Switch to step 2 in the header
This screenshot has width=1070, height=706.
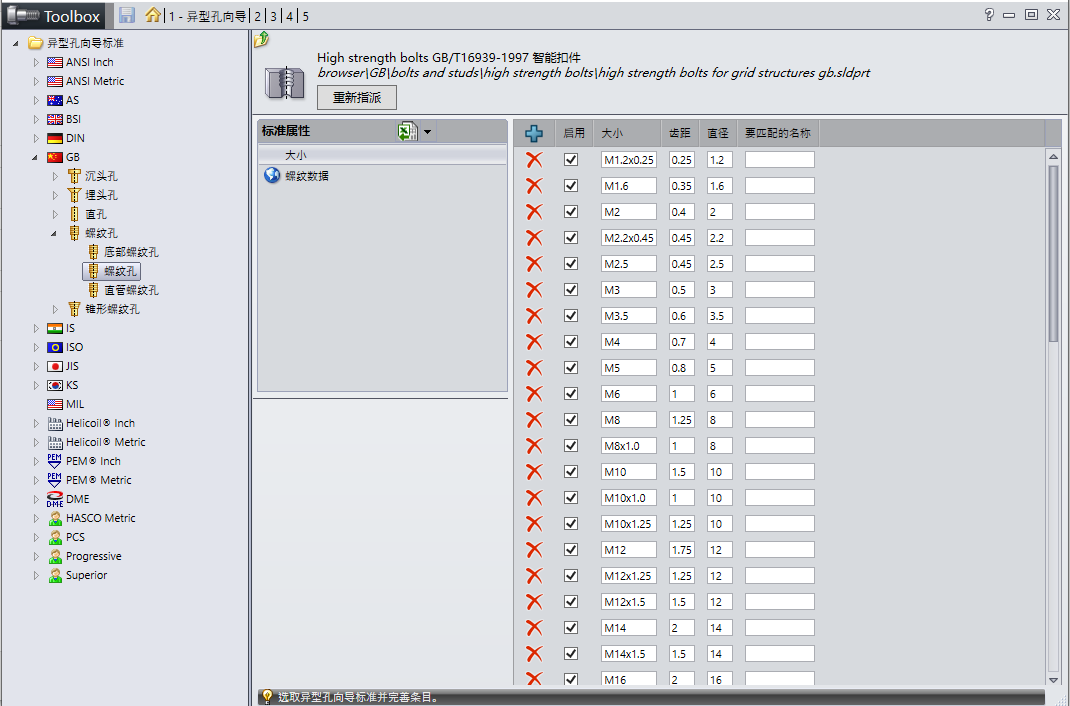(258, 16)
